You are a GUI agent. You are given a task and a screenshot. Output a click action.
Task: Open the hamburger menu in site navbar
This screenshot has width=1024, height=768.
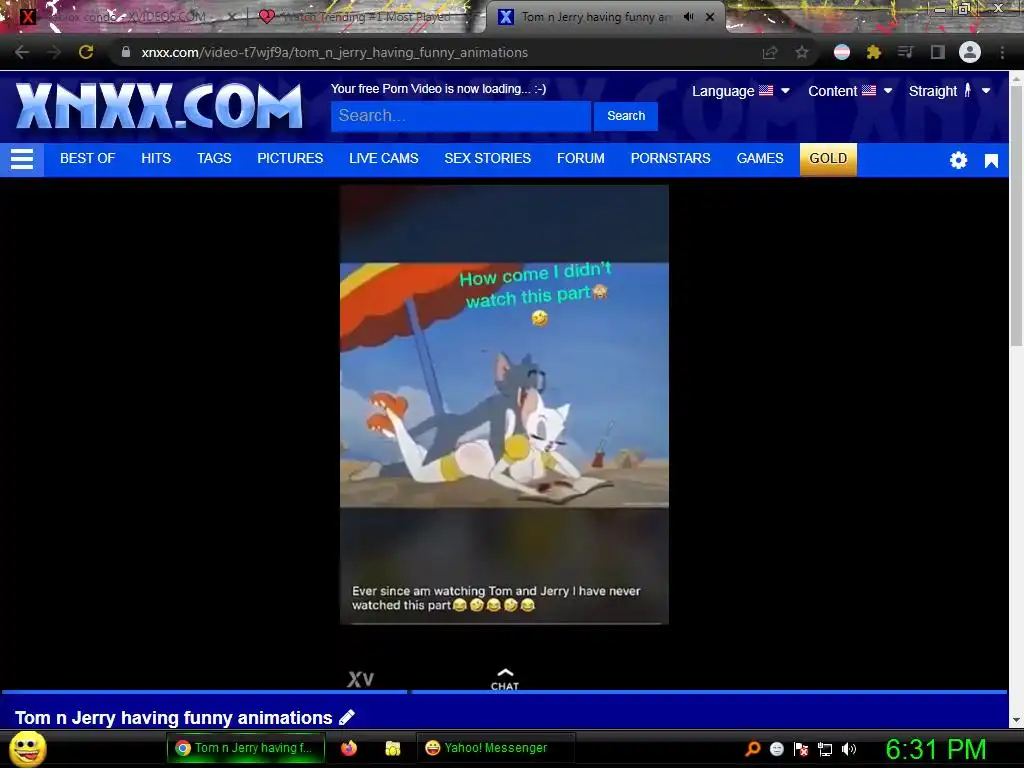(22, 159)
